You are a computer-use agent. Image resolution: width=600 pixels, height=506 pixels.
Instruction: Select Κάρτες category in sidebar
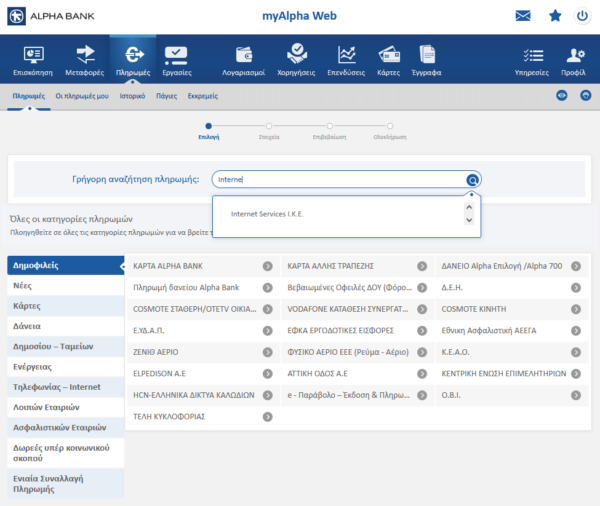[x=66, y=306]
